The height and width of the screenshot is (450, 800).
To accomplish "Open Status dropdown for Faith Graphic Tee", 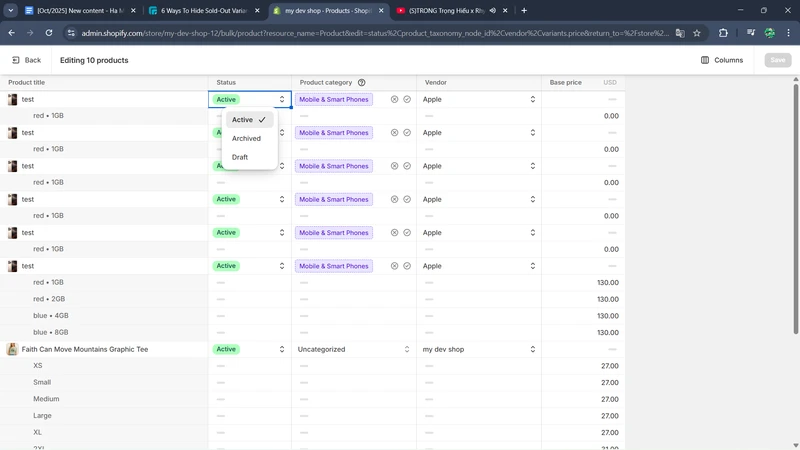I will pos(250,350).
